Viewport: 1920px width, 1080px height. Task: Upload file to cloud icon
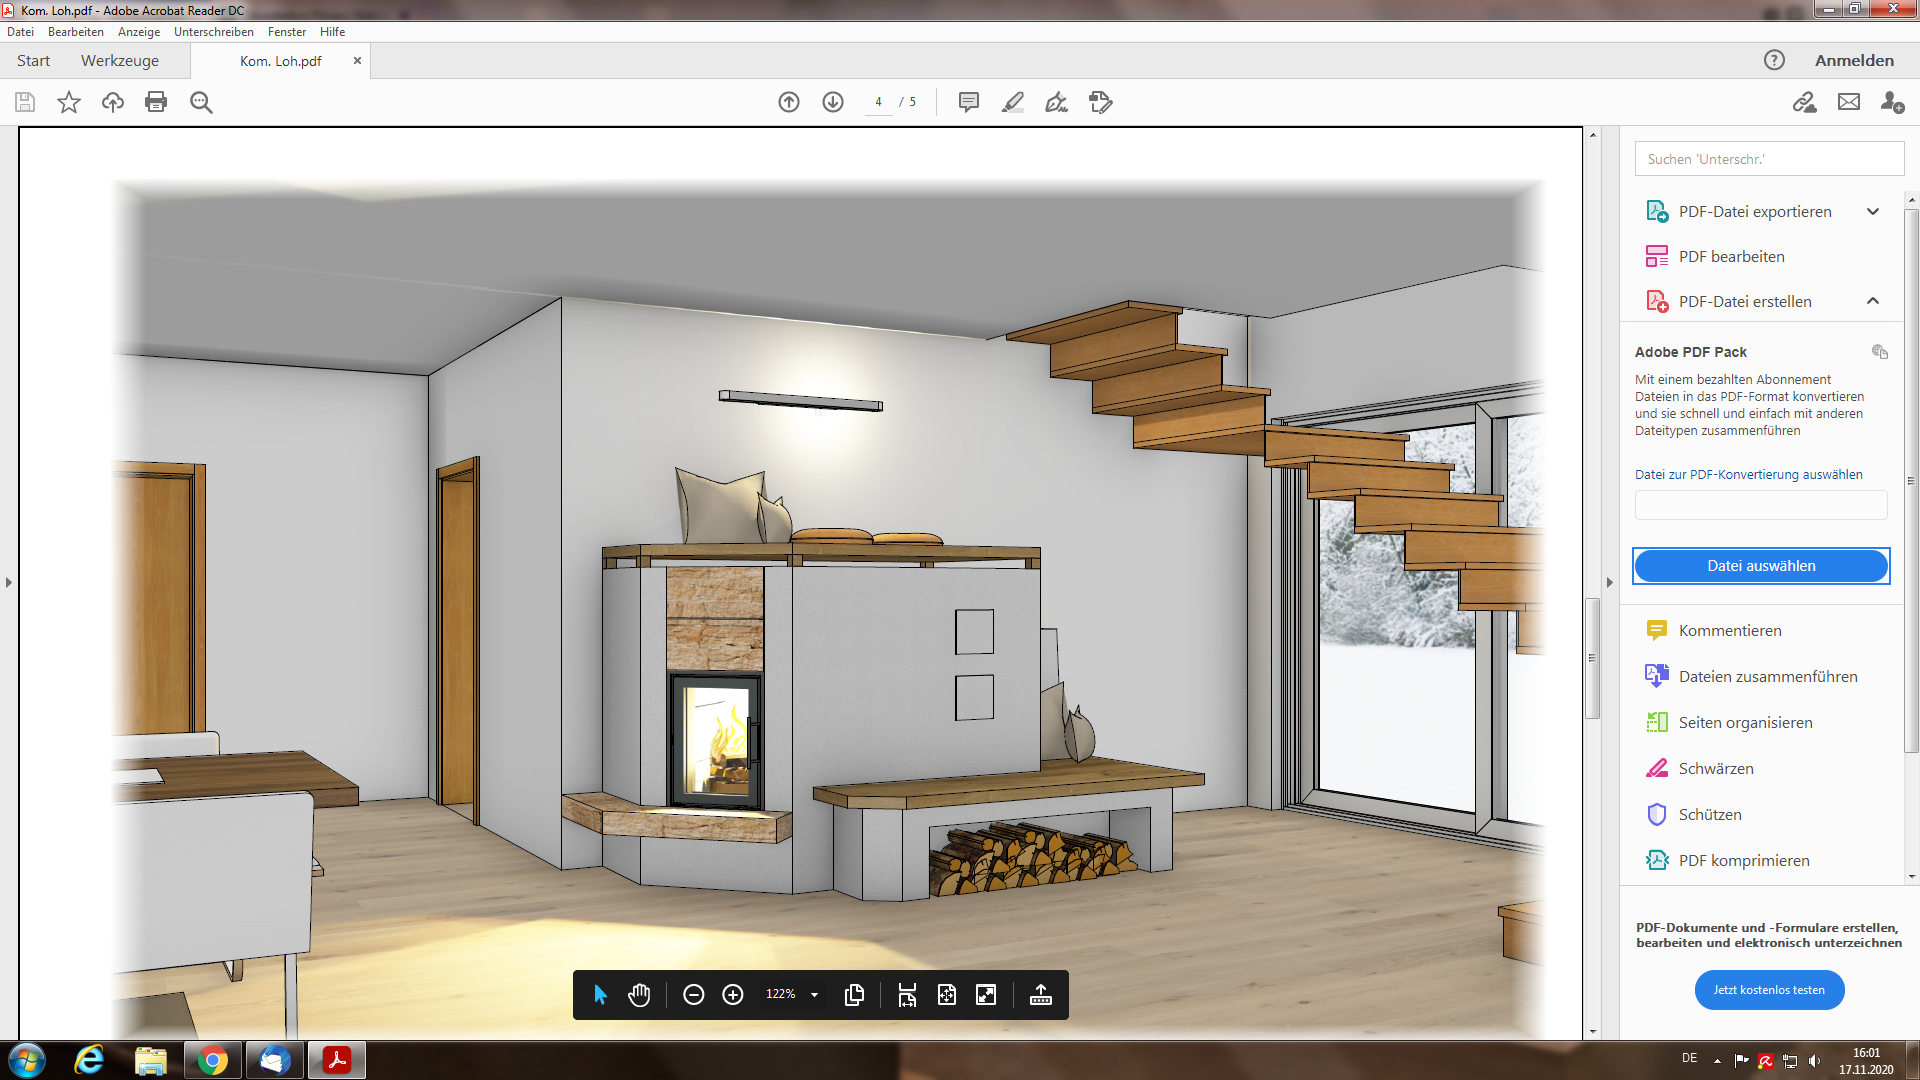pos(112,102)
